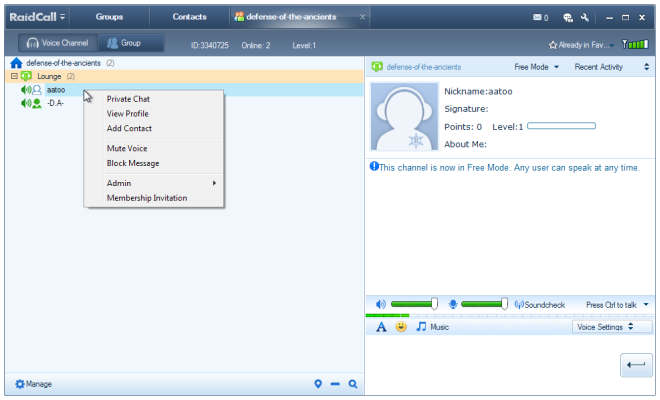Click speaker icon beside user -D.A-
Viewport: 660px width, 400px height.
(x=26, y=103)
